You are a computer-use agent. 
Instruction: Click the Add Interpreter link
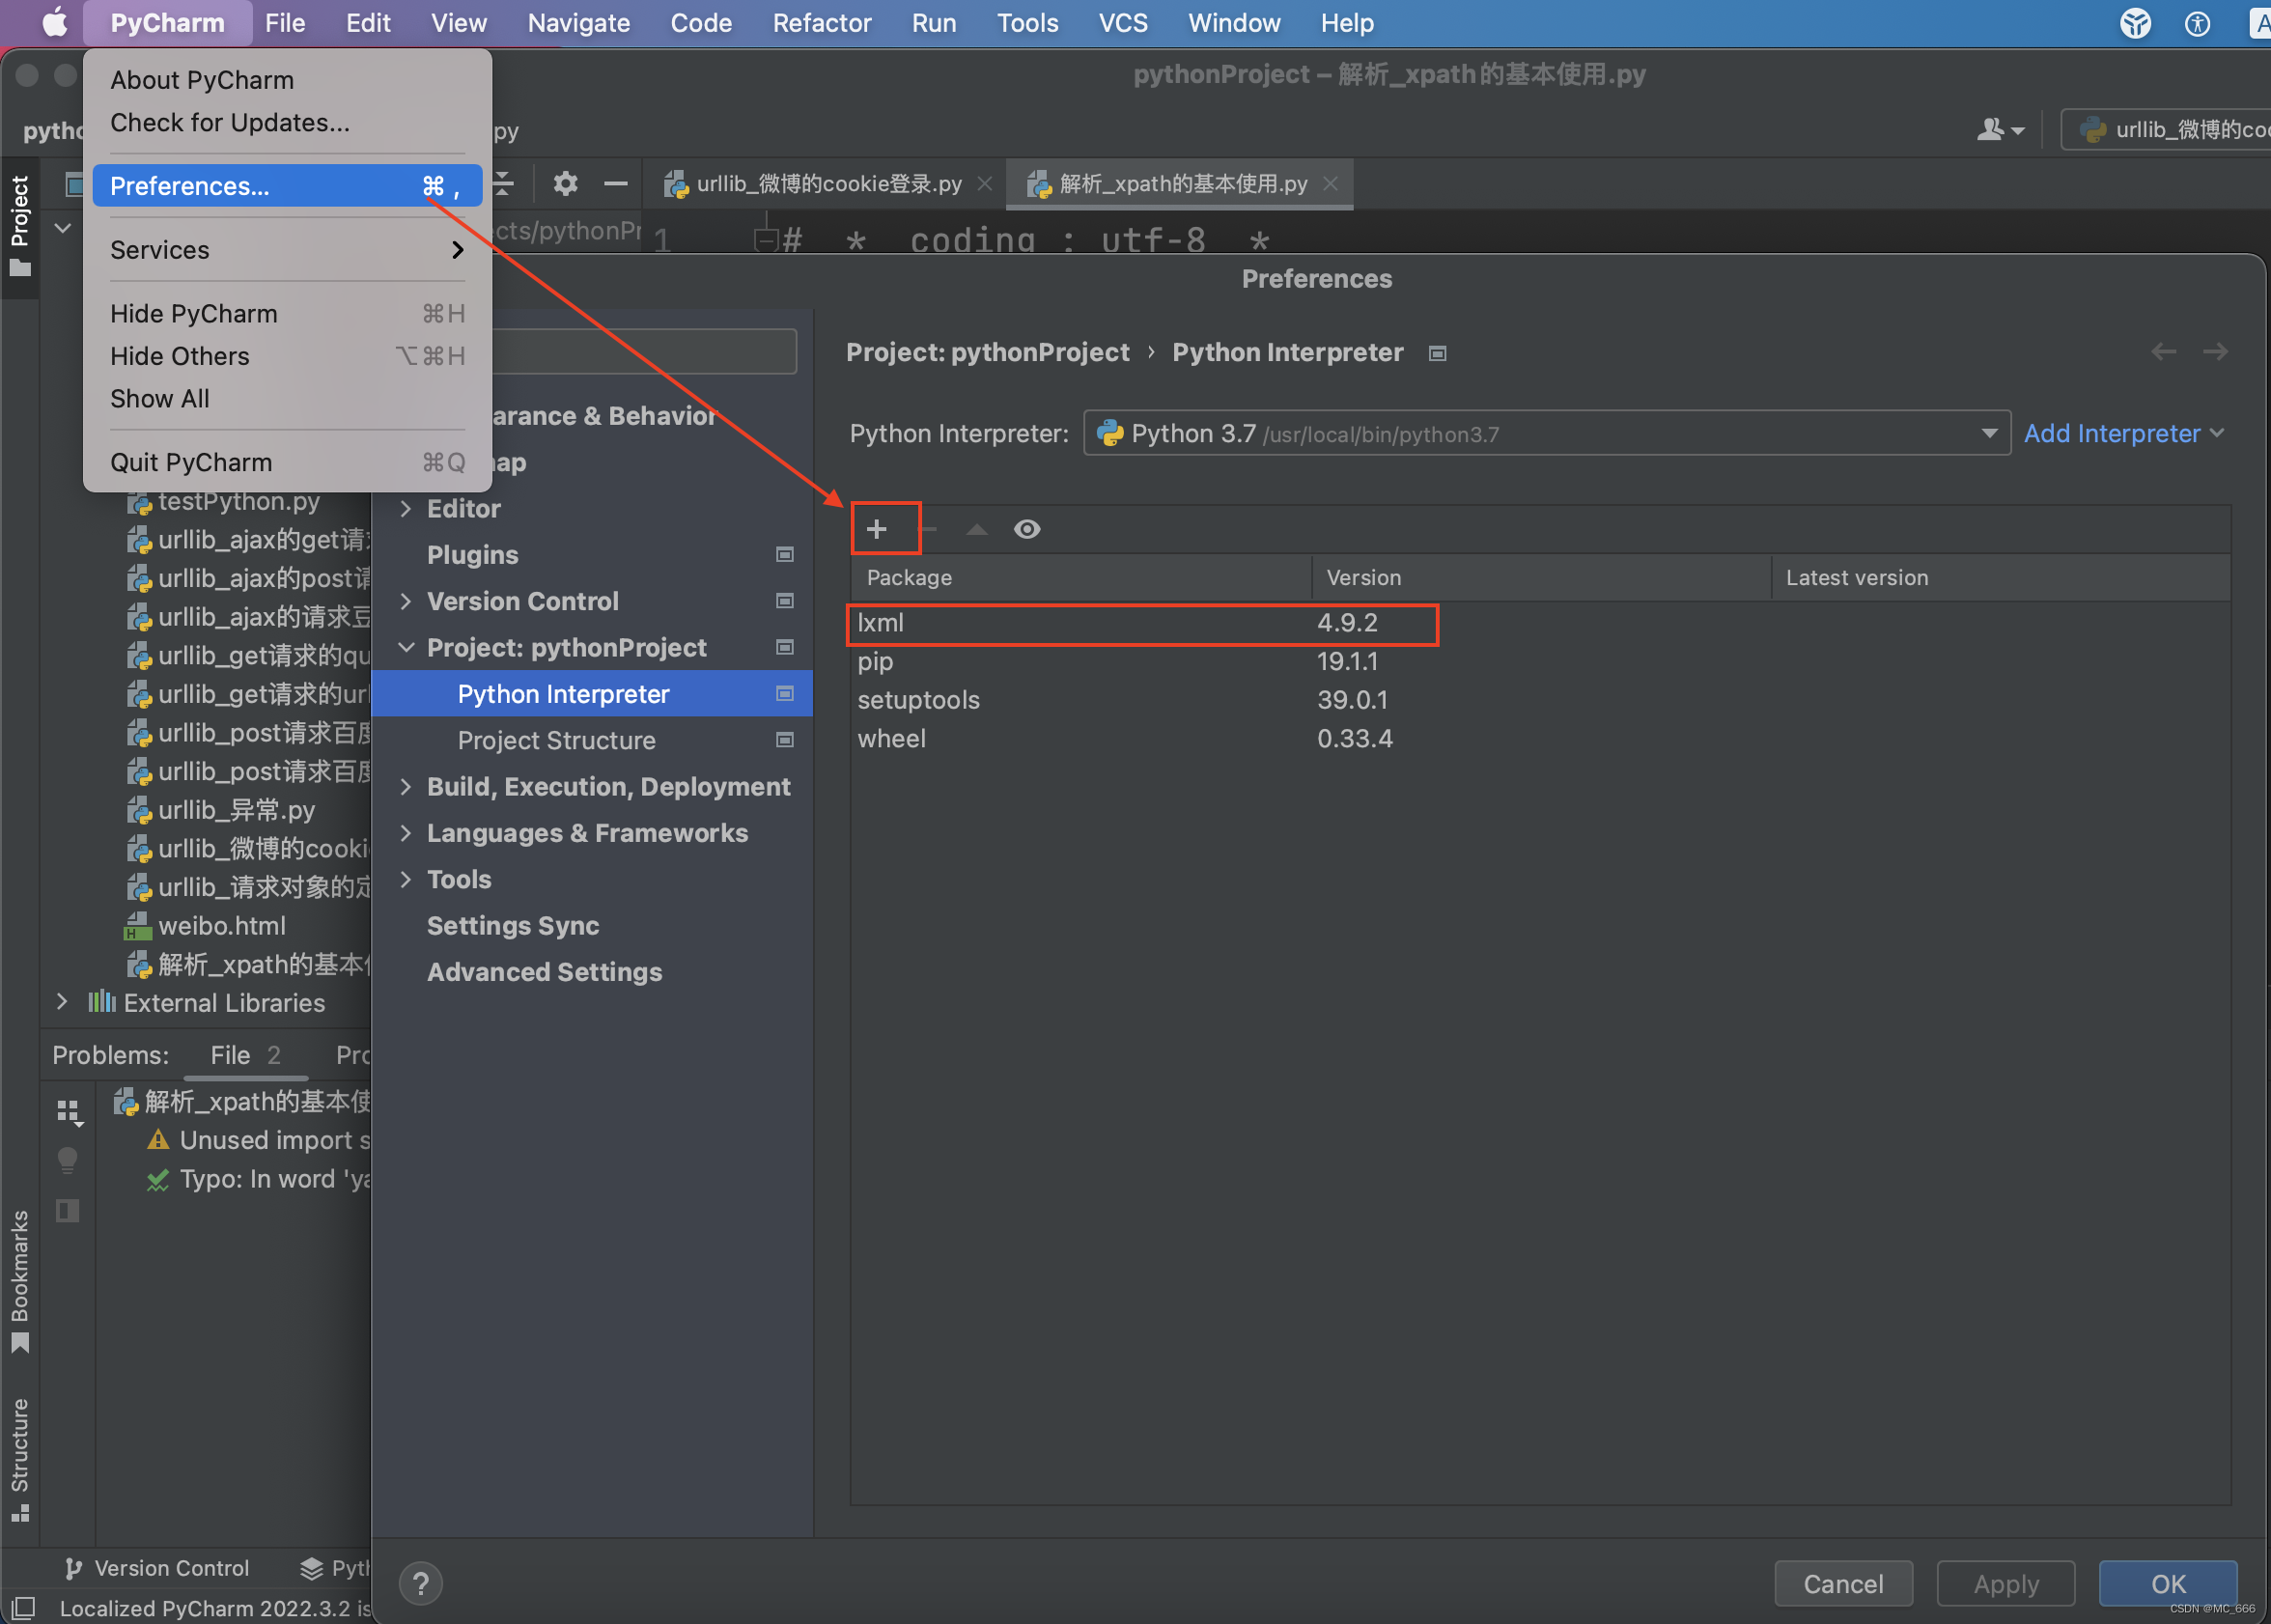(2123, 433)
